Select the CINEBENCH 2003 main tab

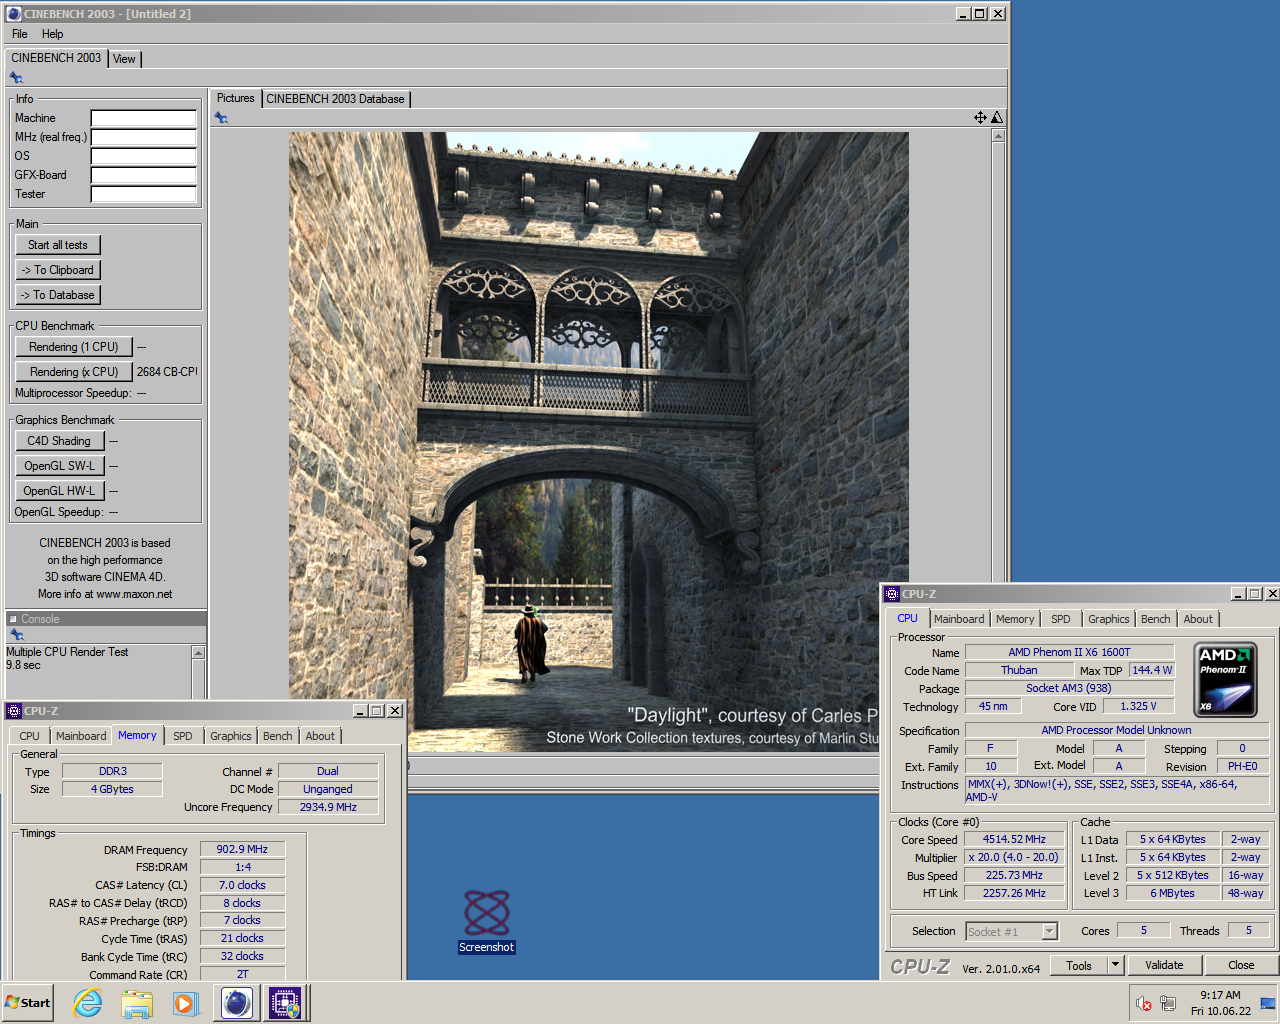(x=56, y=58)
